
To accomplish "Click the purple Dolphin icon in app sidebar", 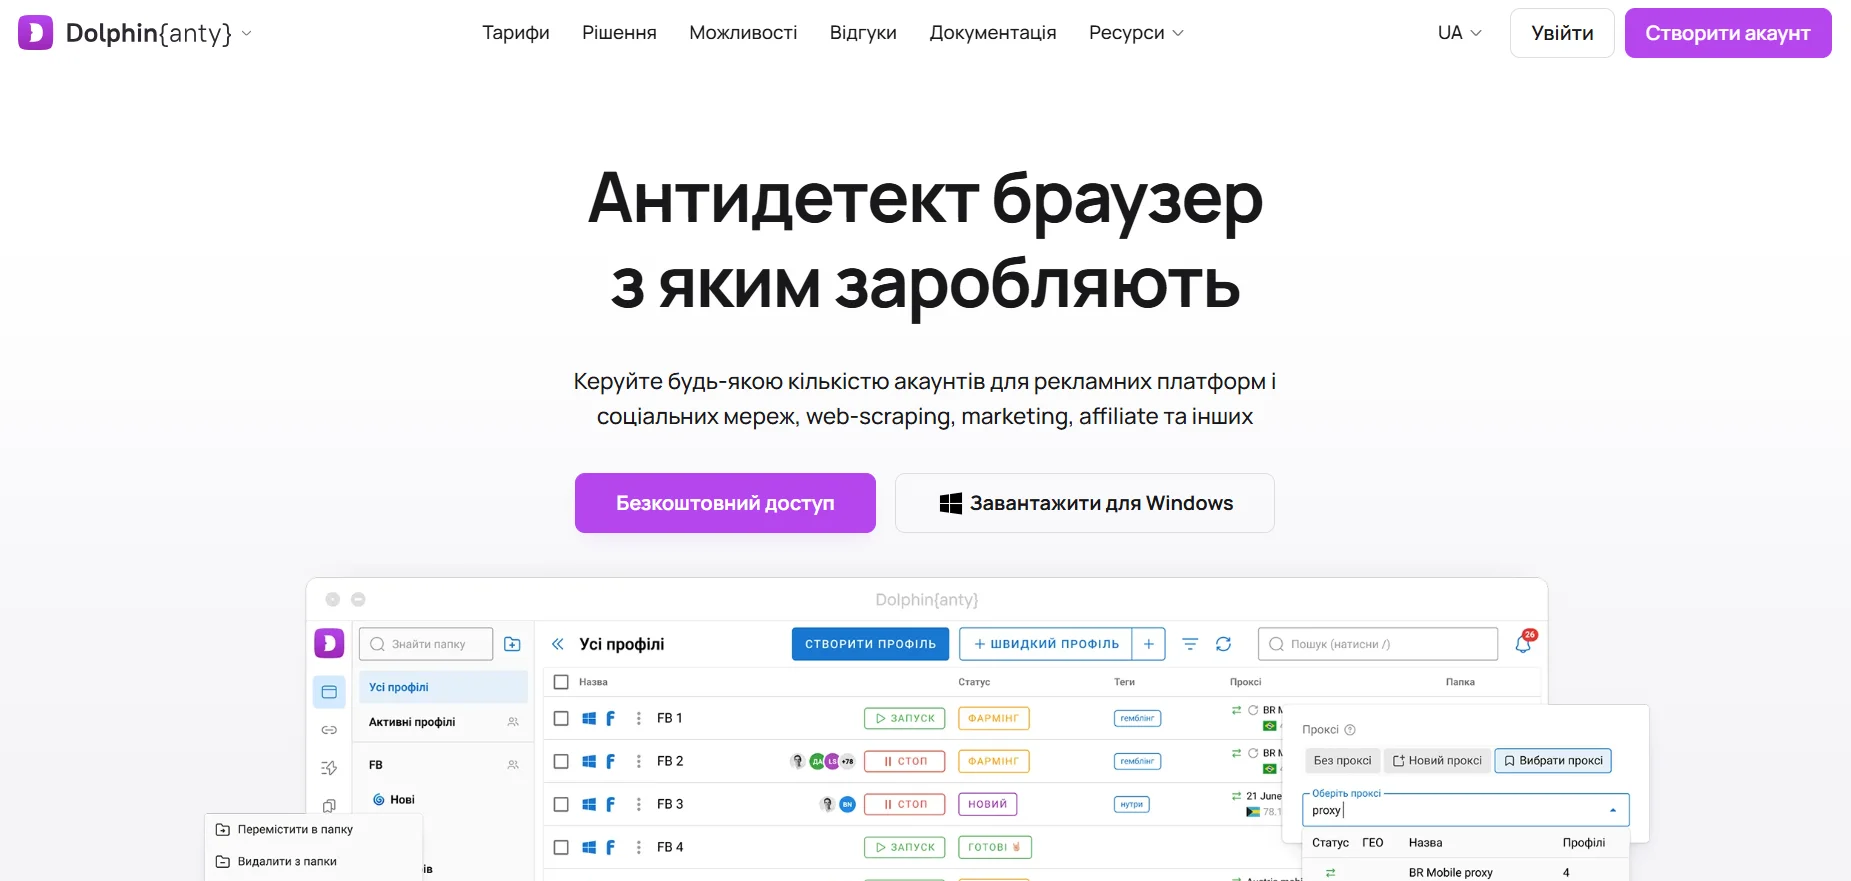I will (x=329, y=643).
